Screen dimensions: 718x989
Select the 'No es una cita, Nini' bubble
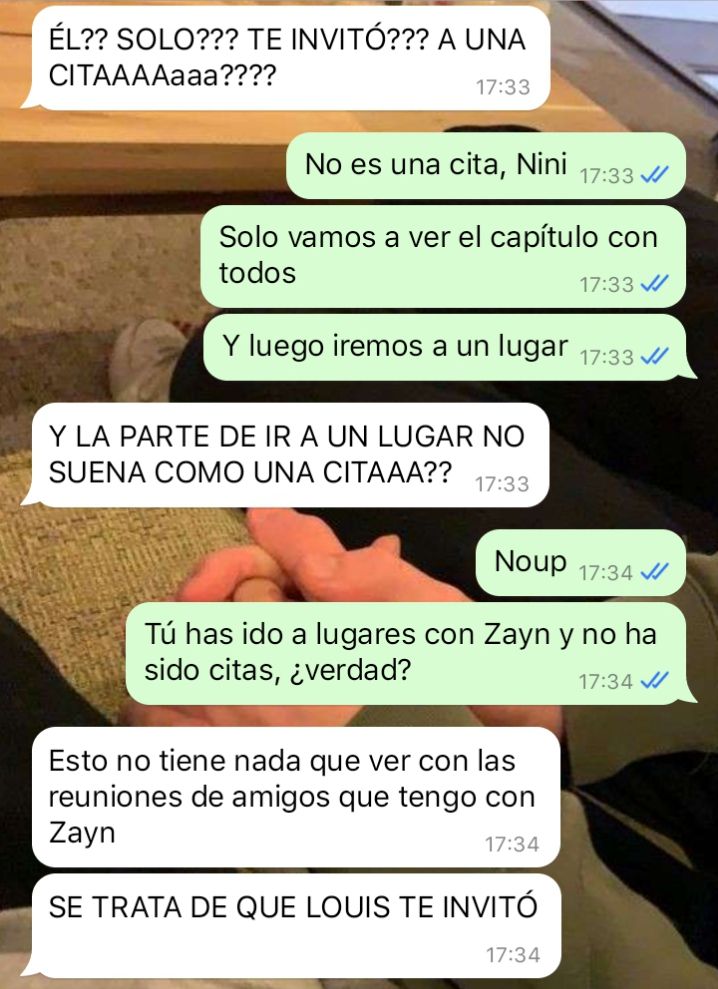(x=486, y=165)
